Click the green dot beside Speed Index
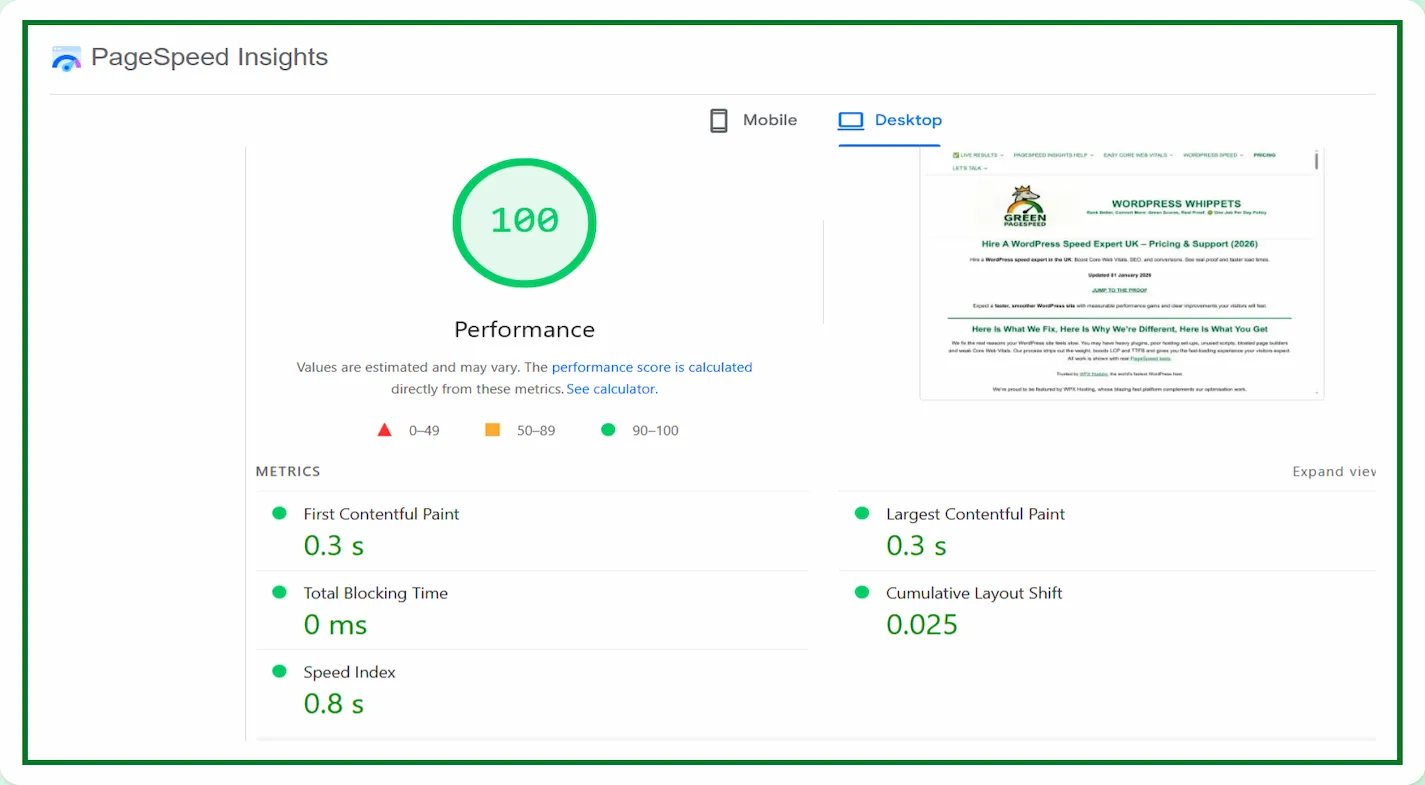Image resolution: width=1425 pixels, height=785 pixels. click(279, 671)
